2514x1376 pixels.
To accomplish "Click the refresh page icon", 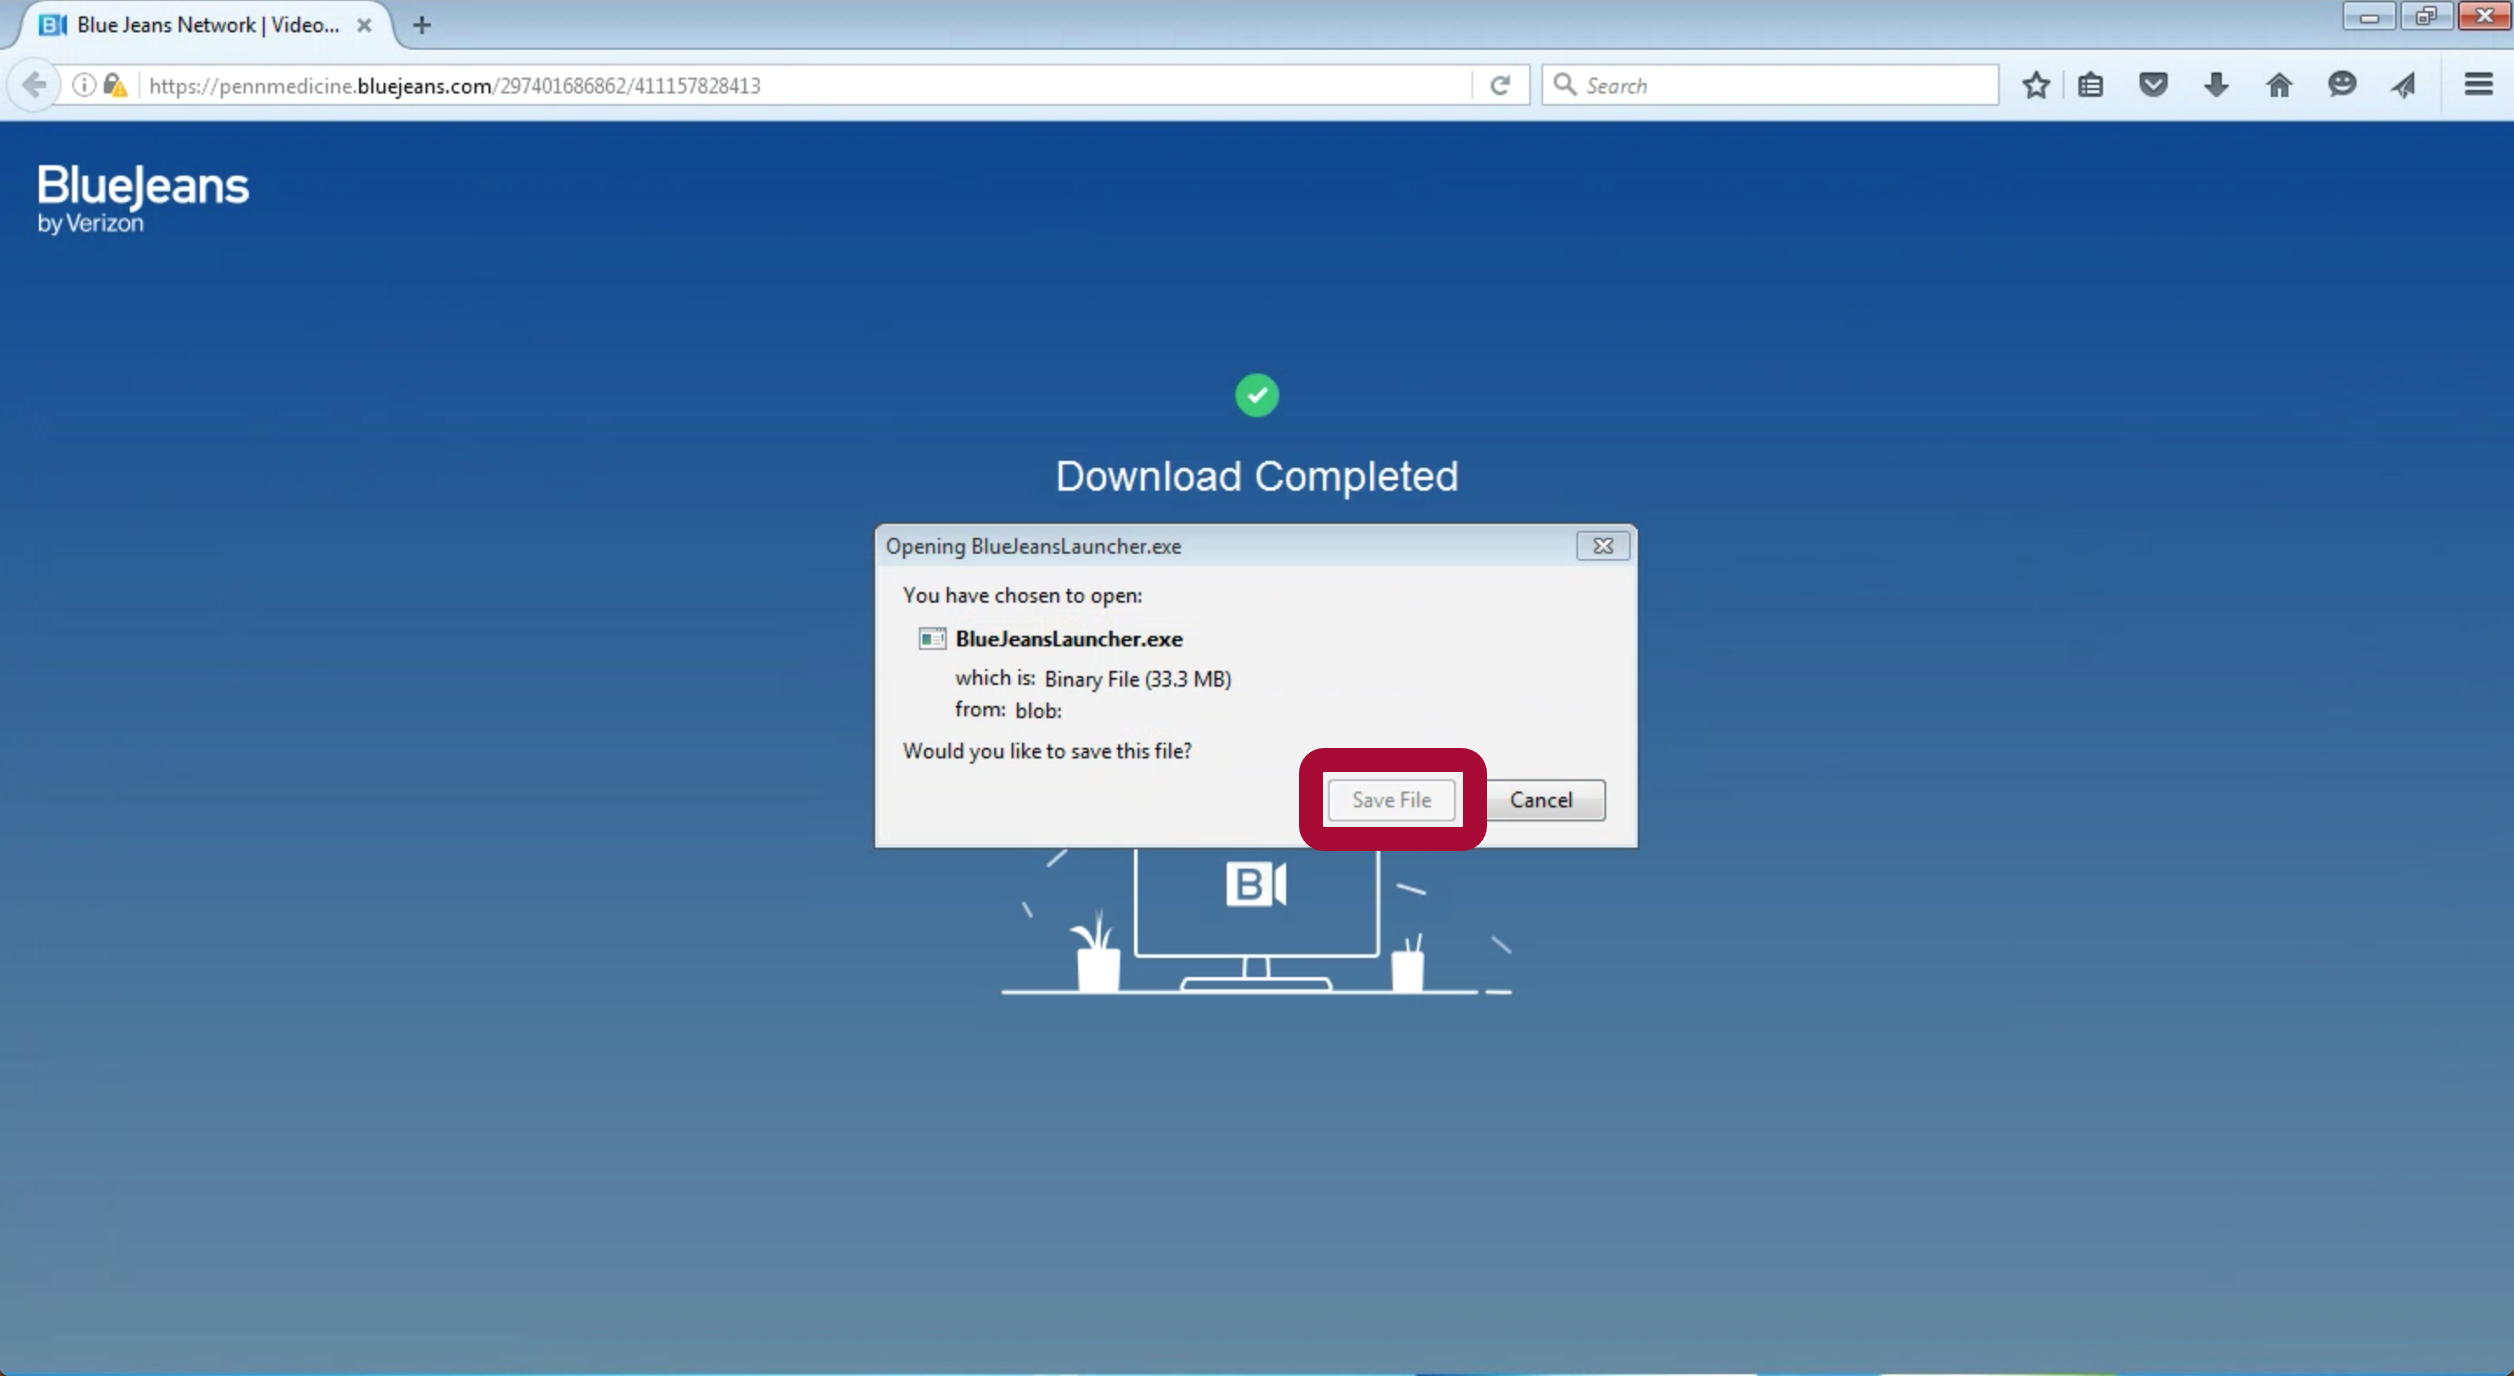I will [1499, 85].
